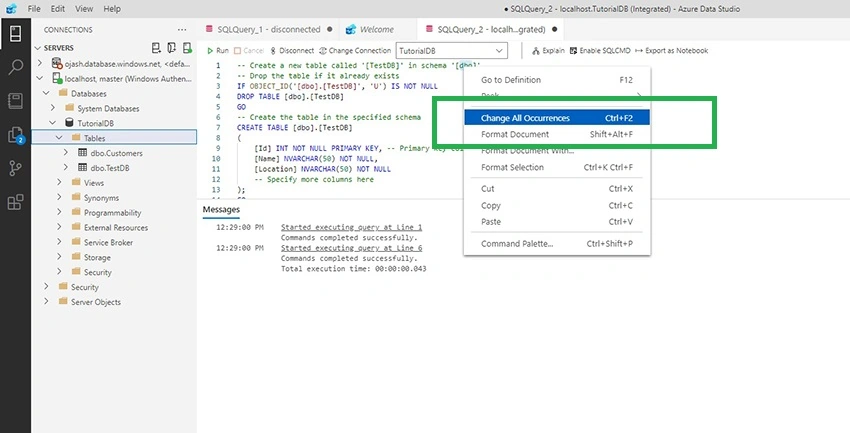850x433 pixels.
Task: Click the New Server Group icon in the Servers header
Action: pyautogui.click(x=171, y=48)
